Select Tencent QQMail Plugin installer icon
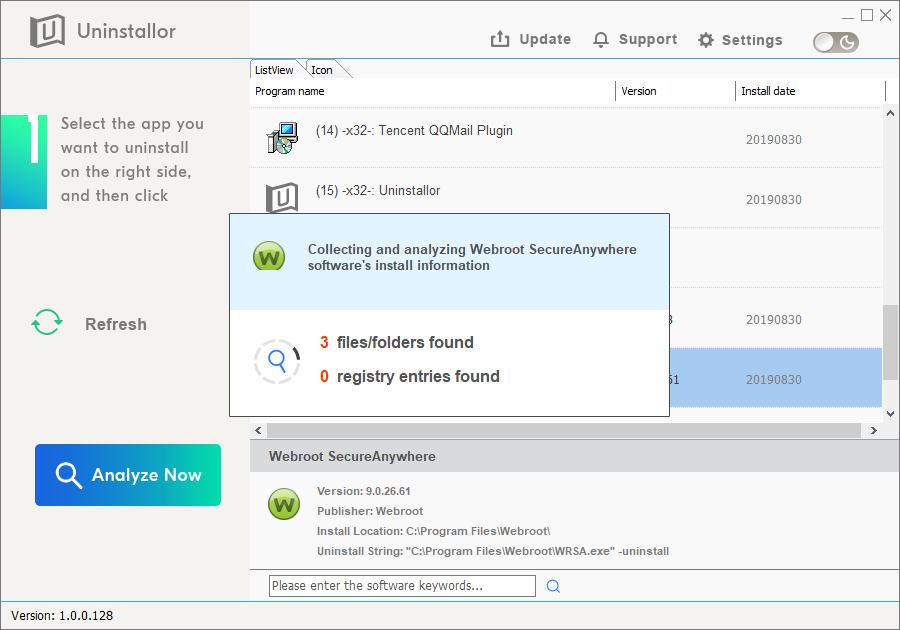This screenshot has height=630, width=900. click(282, 138)
